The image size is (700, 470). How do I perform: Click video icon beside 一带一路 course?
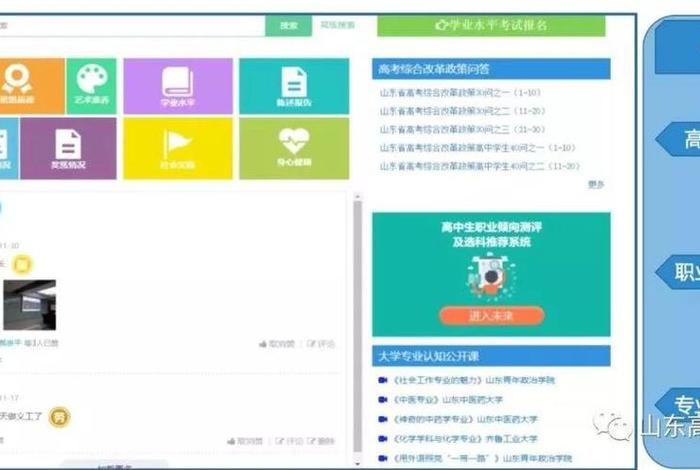(x=383, y=458)
